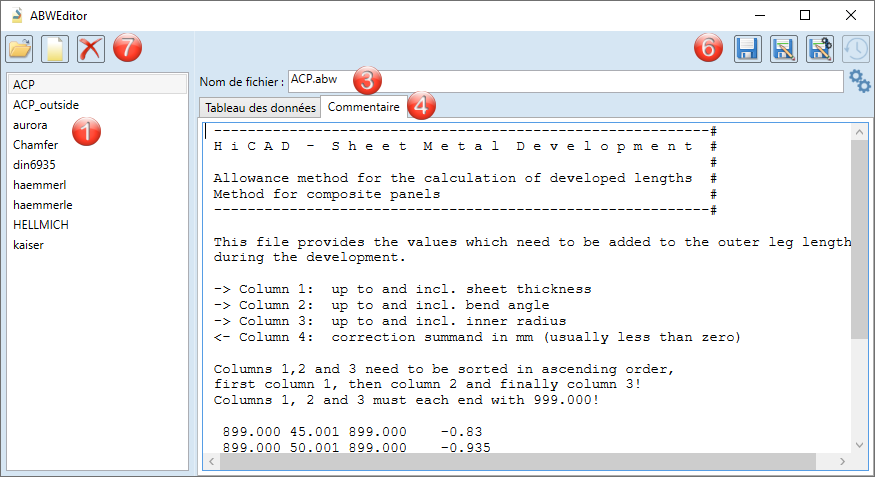
Task: Create a new blank file
Action: click(55, 49)
